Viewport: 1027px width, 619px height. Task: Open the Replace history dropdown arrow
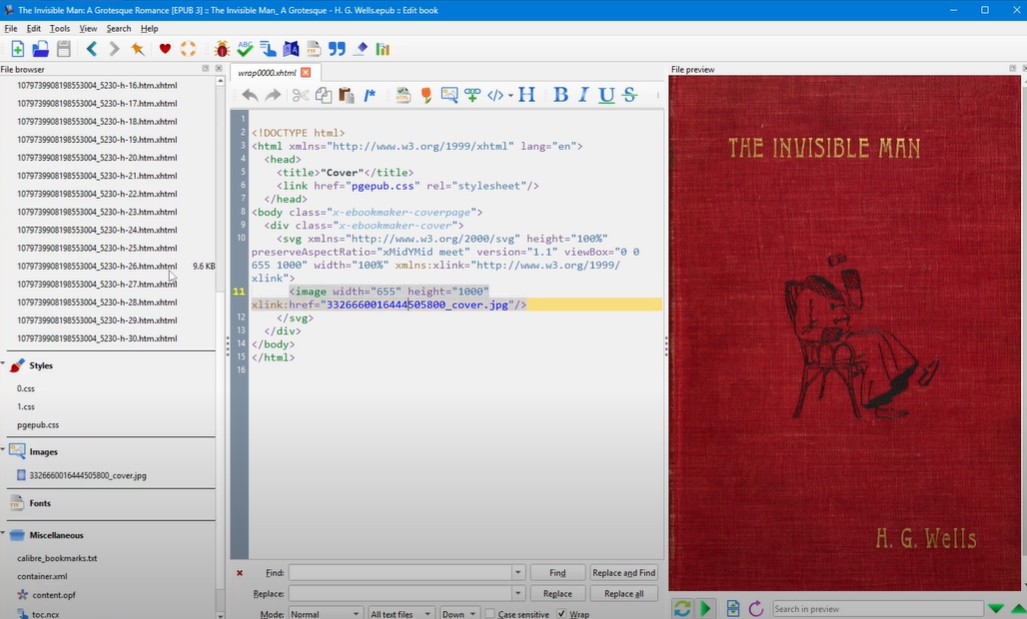pos(517,593)
